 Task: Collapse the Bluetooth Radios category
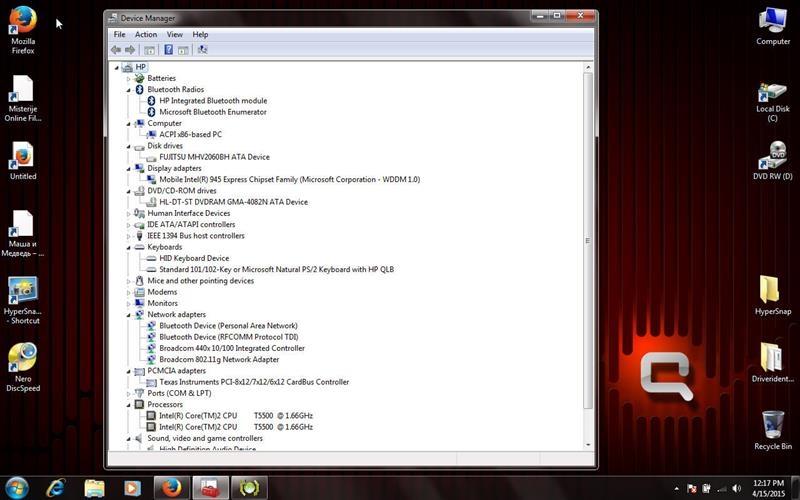tap(129, 90)
